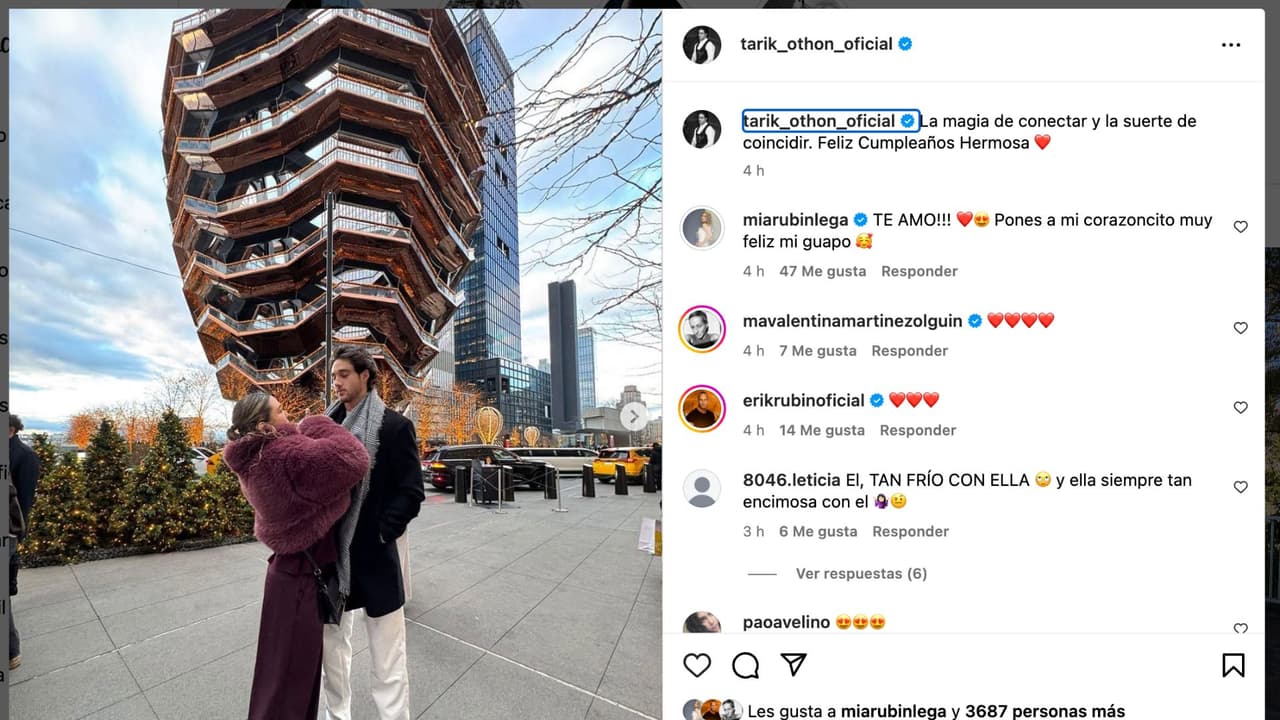Open the comment bubble icon
Image resolution: width=1280 pixels, height=720 pixels.
[x=745, y=665]
